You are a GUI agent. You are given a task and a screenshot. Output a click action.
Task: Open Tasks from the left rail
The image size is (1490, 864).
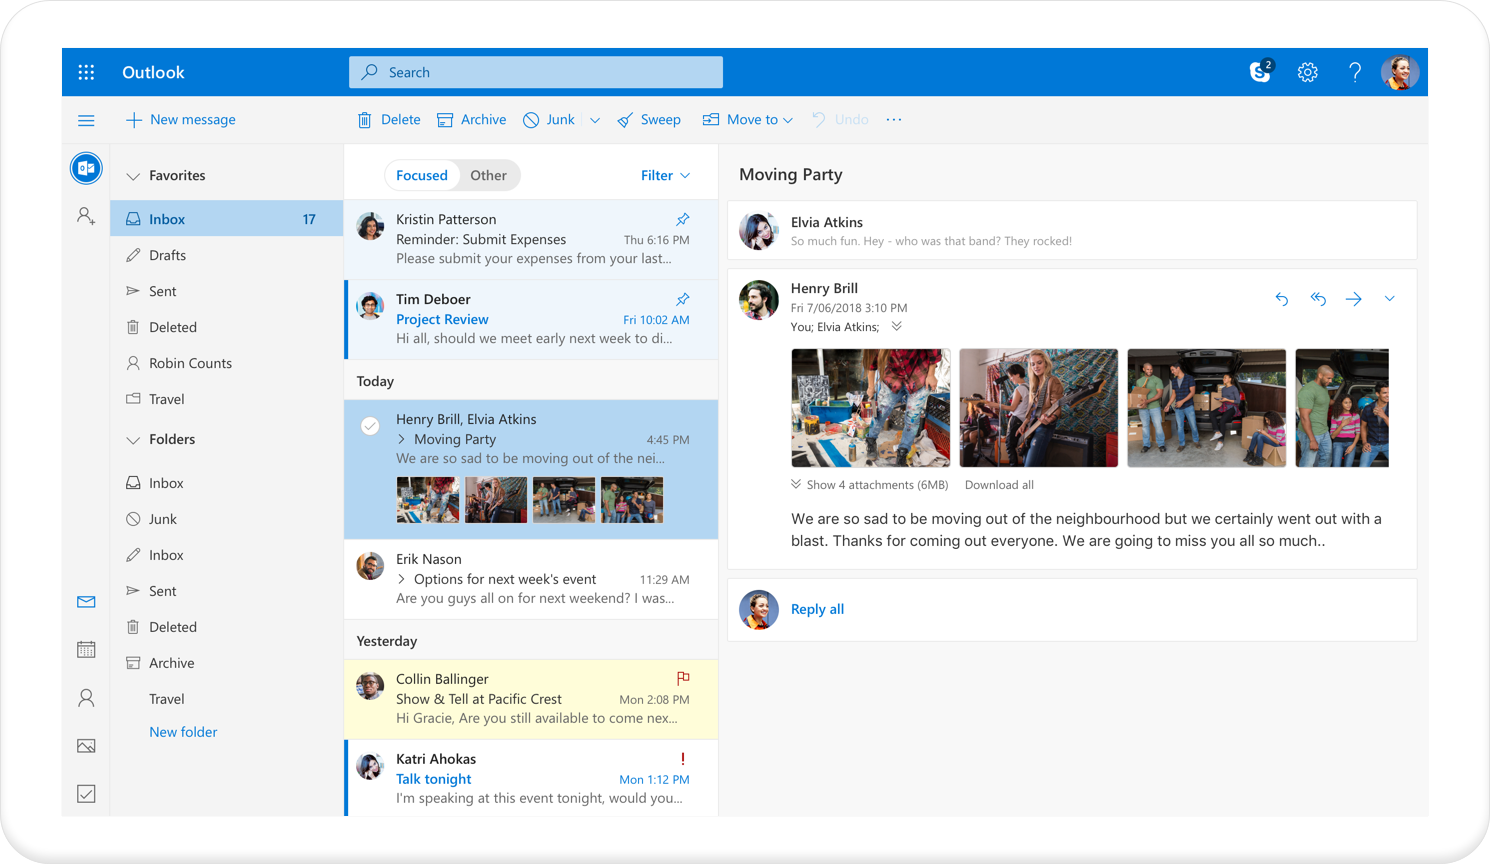[x=86, y=793]
